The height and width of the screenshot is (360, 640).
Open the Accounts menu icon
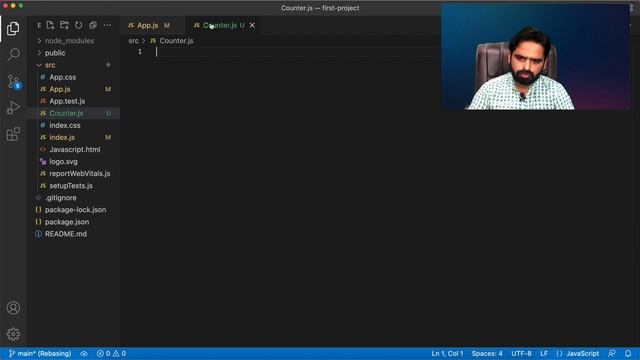point(13,308)
